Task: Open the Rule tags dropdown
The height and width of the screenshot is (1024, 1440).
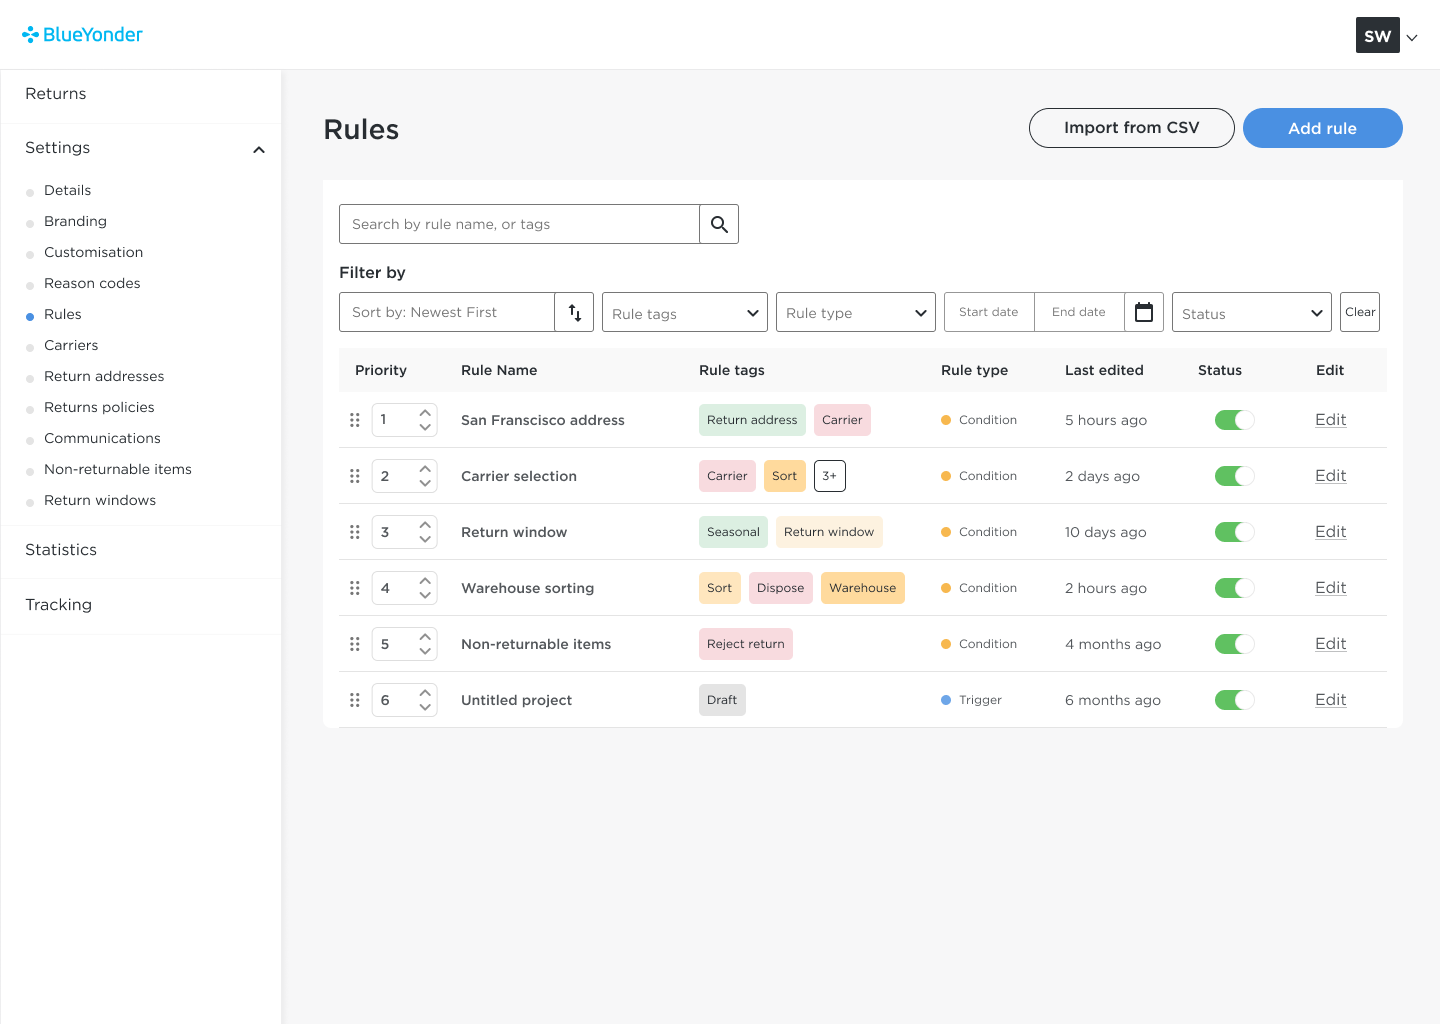Action: (x=685, y=312)
